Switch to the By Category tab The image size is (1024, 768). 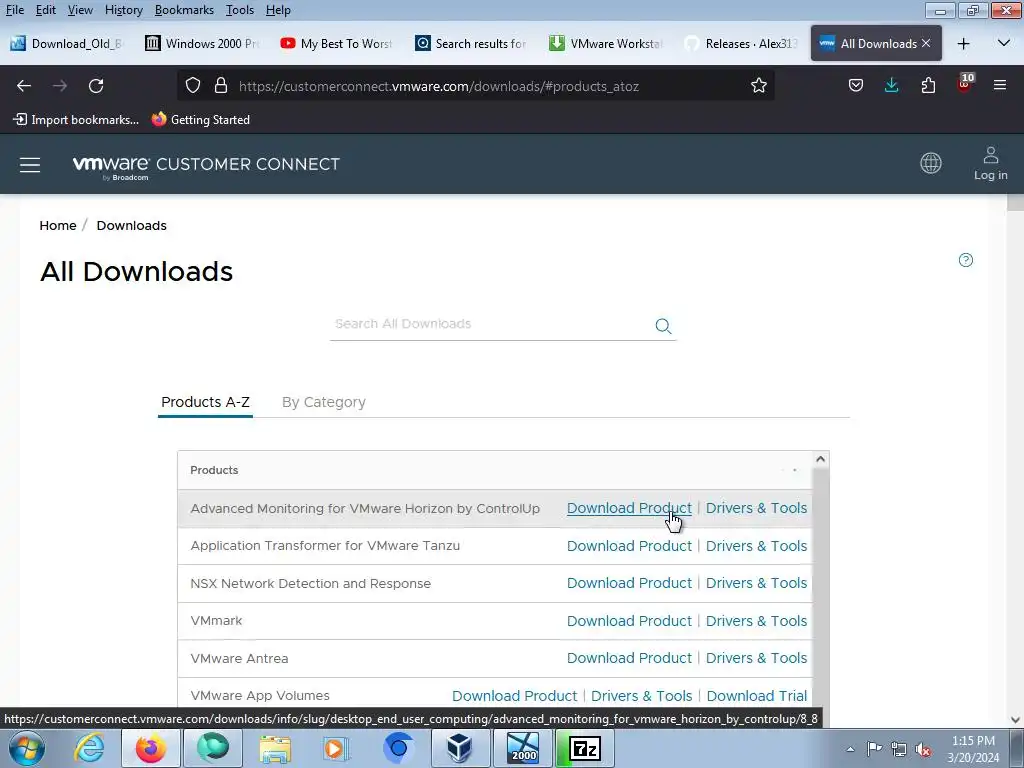(x=323, y=402)
